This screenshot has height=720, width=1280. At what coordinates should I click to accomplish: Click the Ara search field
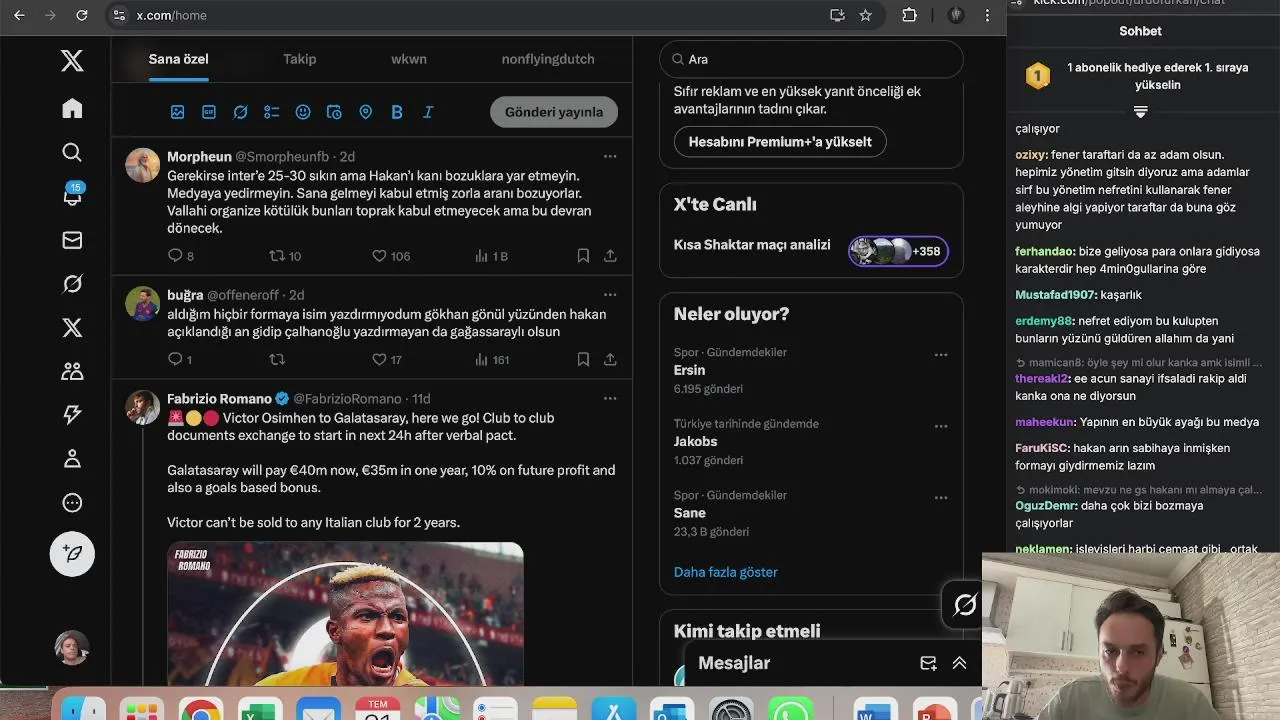(x=811, y=59)
